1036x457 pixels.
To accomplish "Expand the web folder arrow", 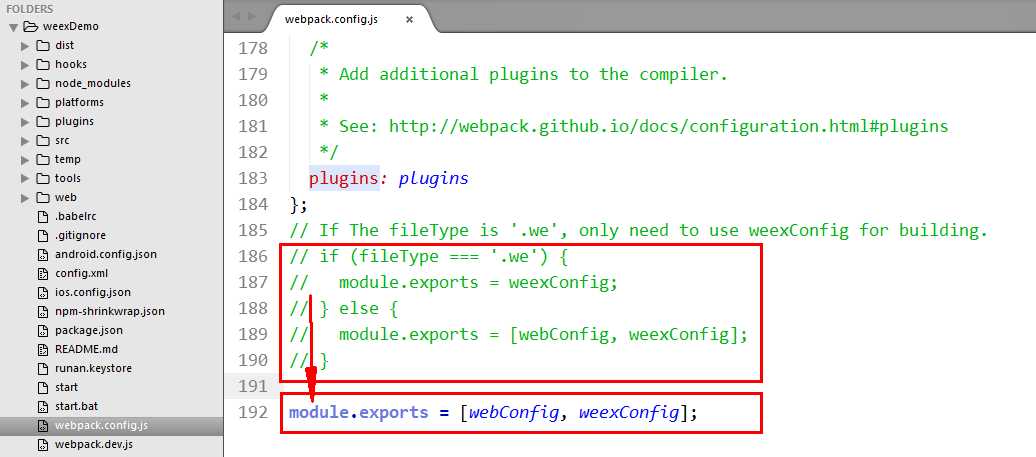I will pos(25,197).
